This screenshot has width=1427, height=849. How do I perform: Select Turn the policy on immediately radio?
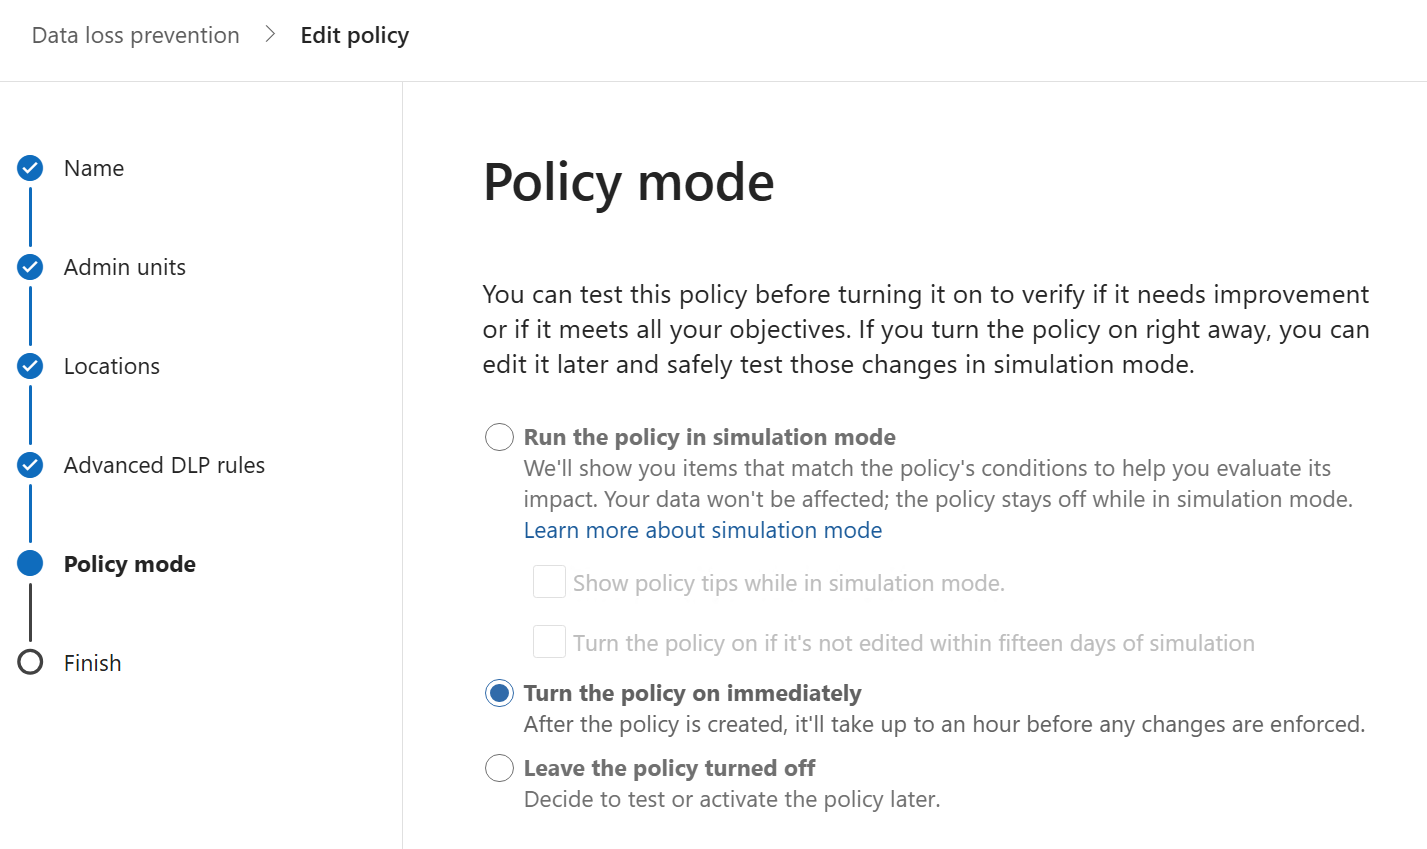(x=499, y=693)
